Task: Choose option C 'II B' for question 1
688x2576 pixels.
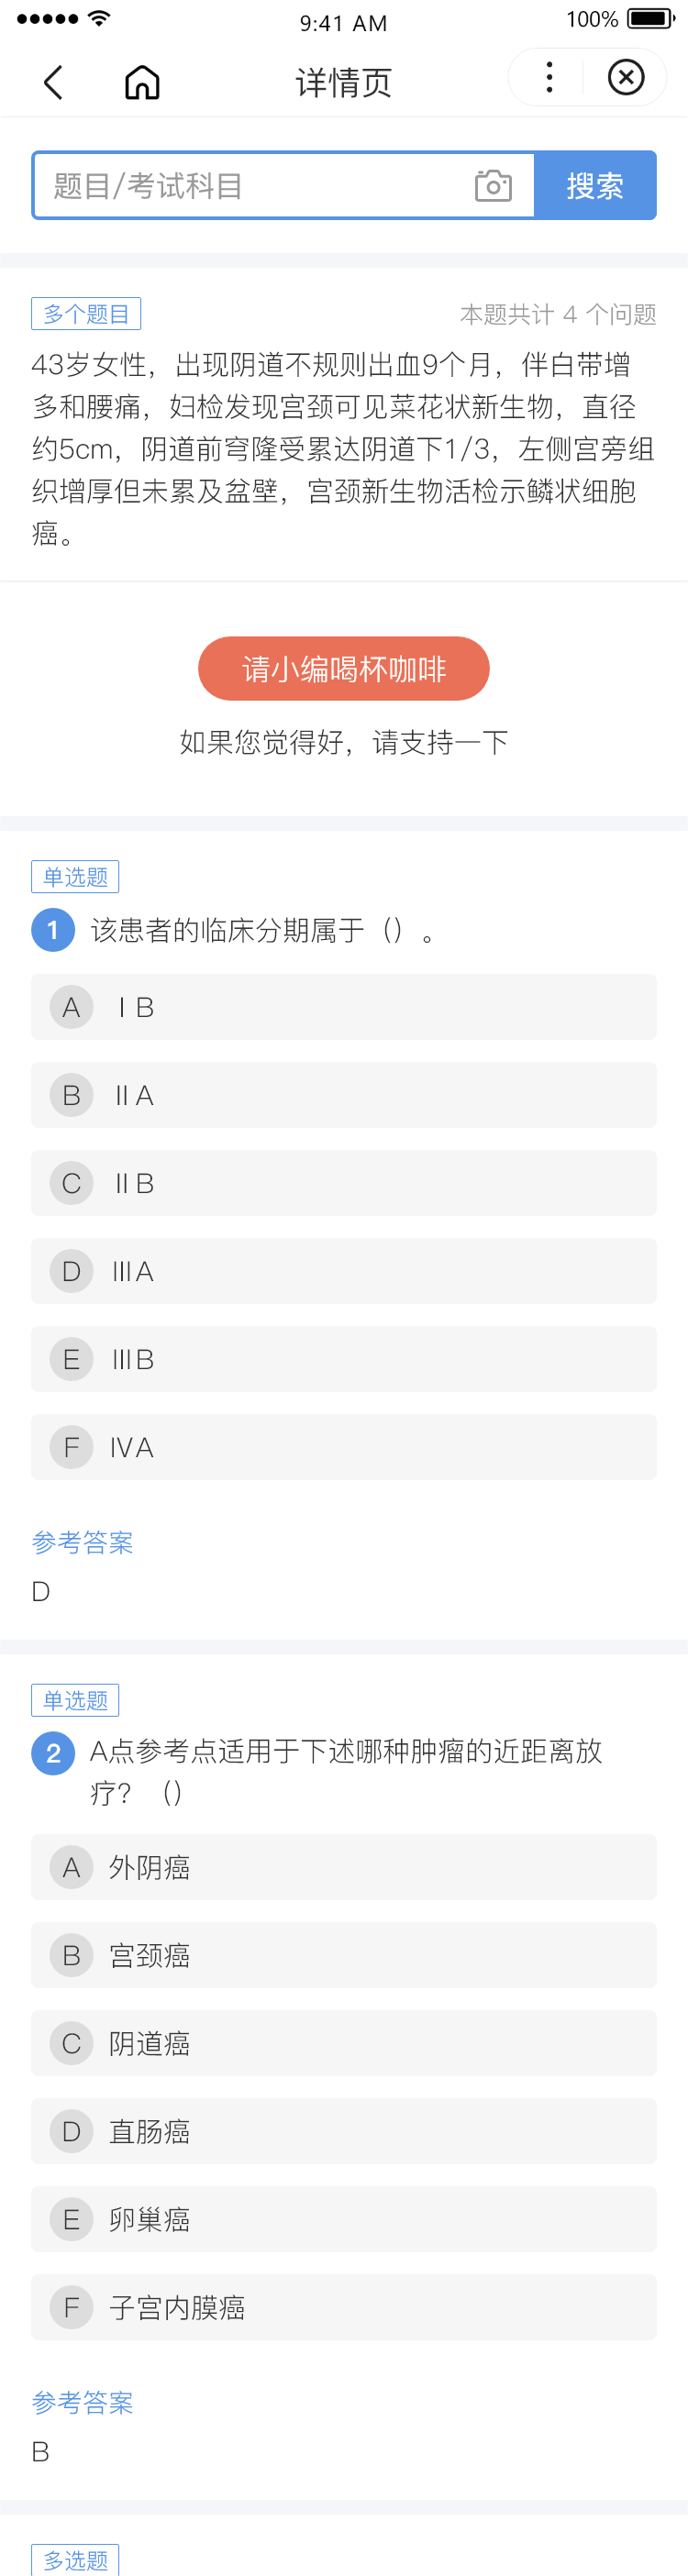Action: 343,1183
